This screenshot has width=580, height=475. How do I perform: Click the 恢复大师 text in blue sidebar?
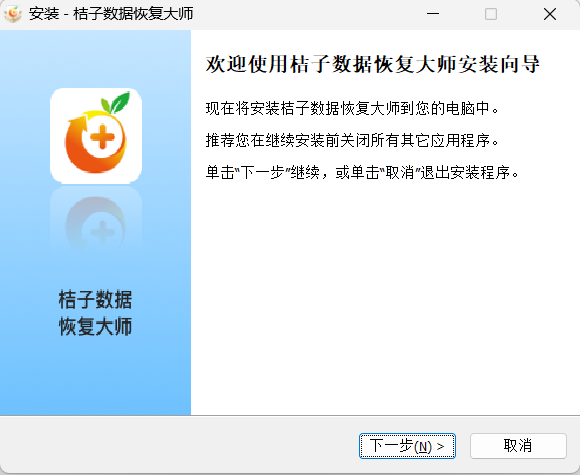(95, 327)
